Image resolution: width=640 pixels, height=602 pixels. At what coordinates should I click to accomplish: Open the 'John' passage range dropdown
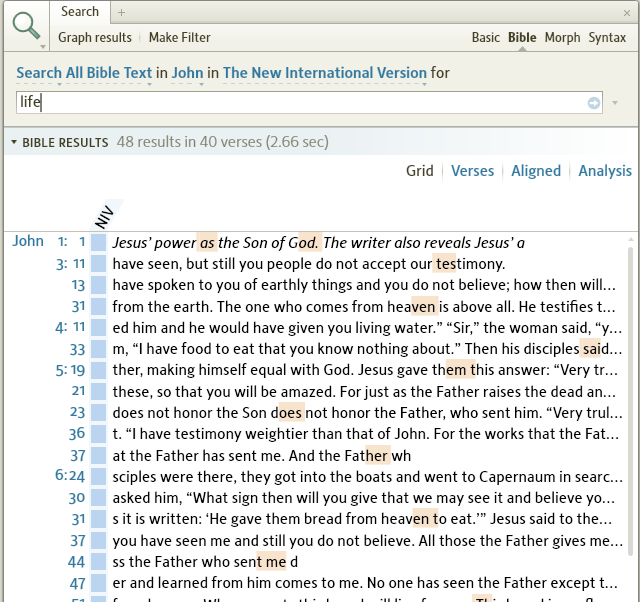[187, 73]
